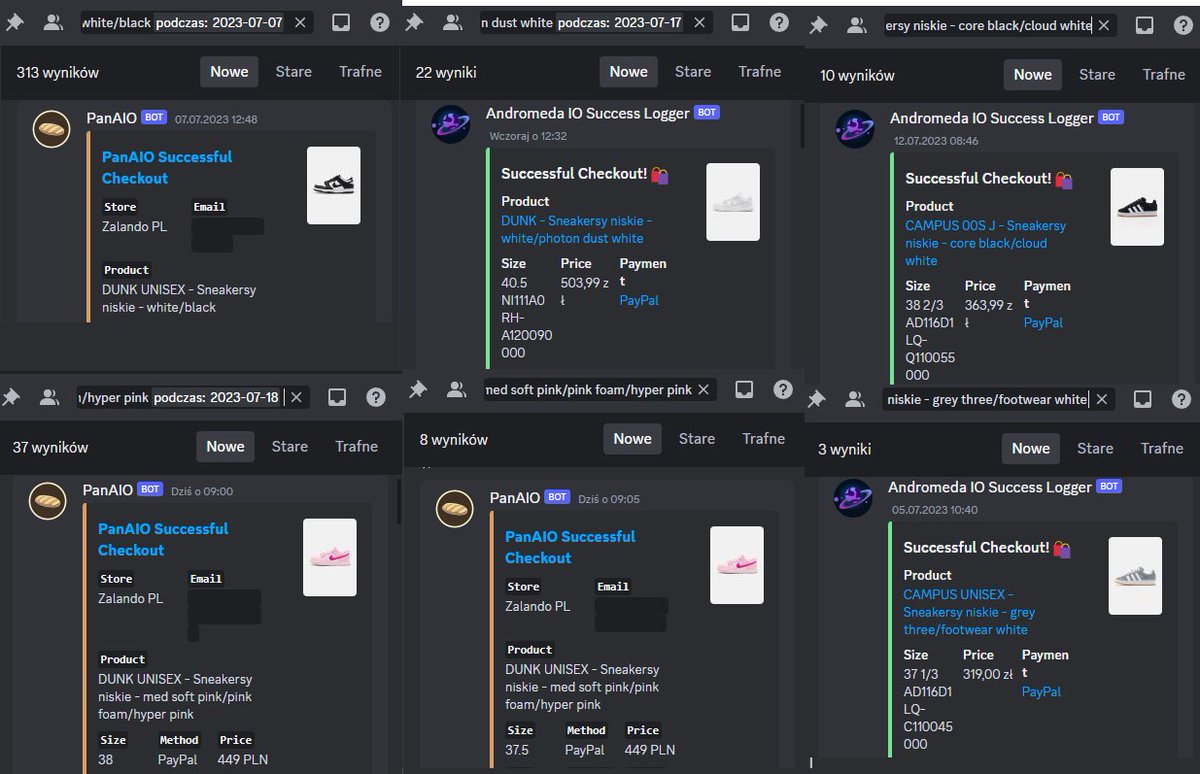Switch to the Stare tab in the 313 wyników panel
1200x774 pixels.
pos(293,71)
